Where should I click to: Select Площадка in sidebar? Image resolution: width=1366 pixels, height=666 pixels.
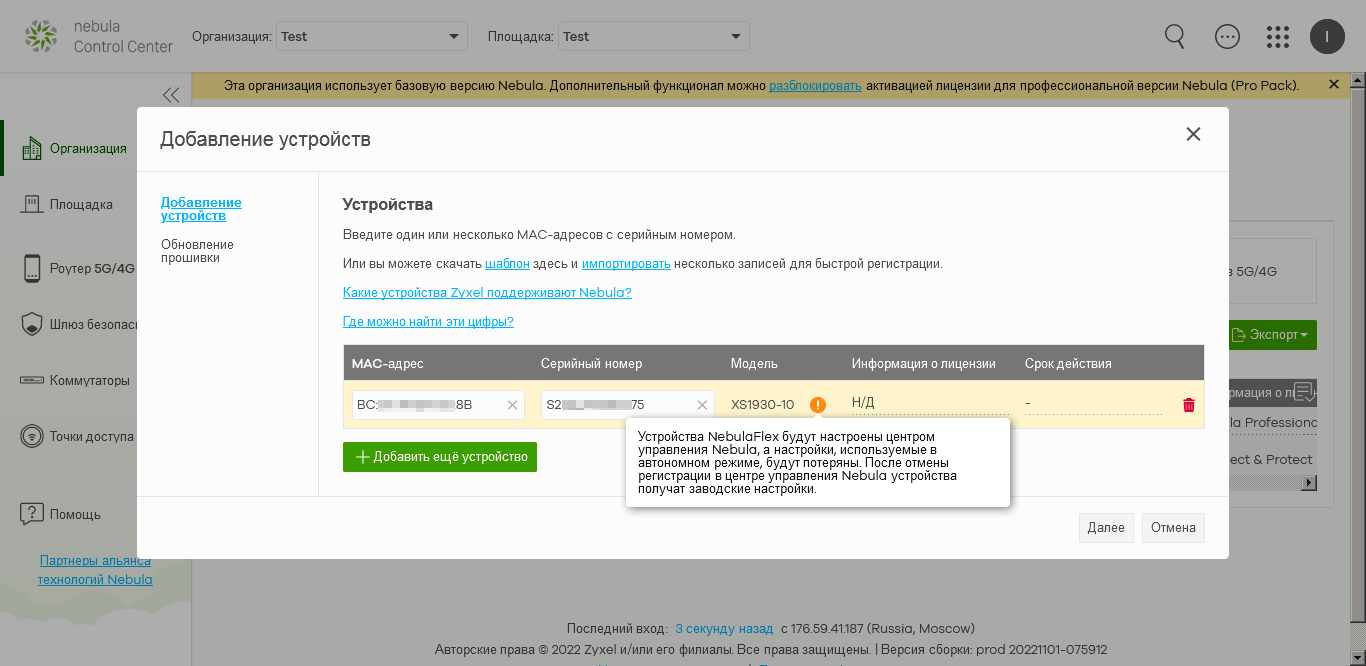[81, 204]
